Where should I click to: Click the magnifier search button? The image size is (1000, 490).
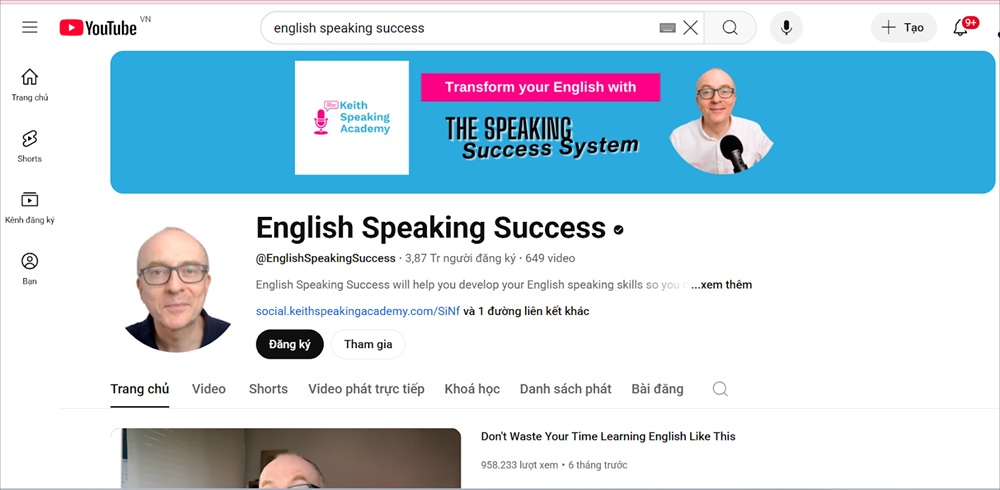[730, 27]
